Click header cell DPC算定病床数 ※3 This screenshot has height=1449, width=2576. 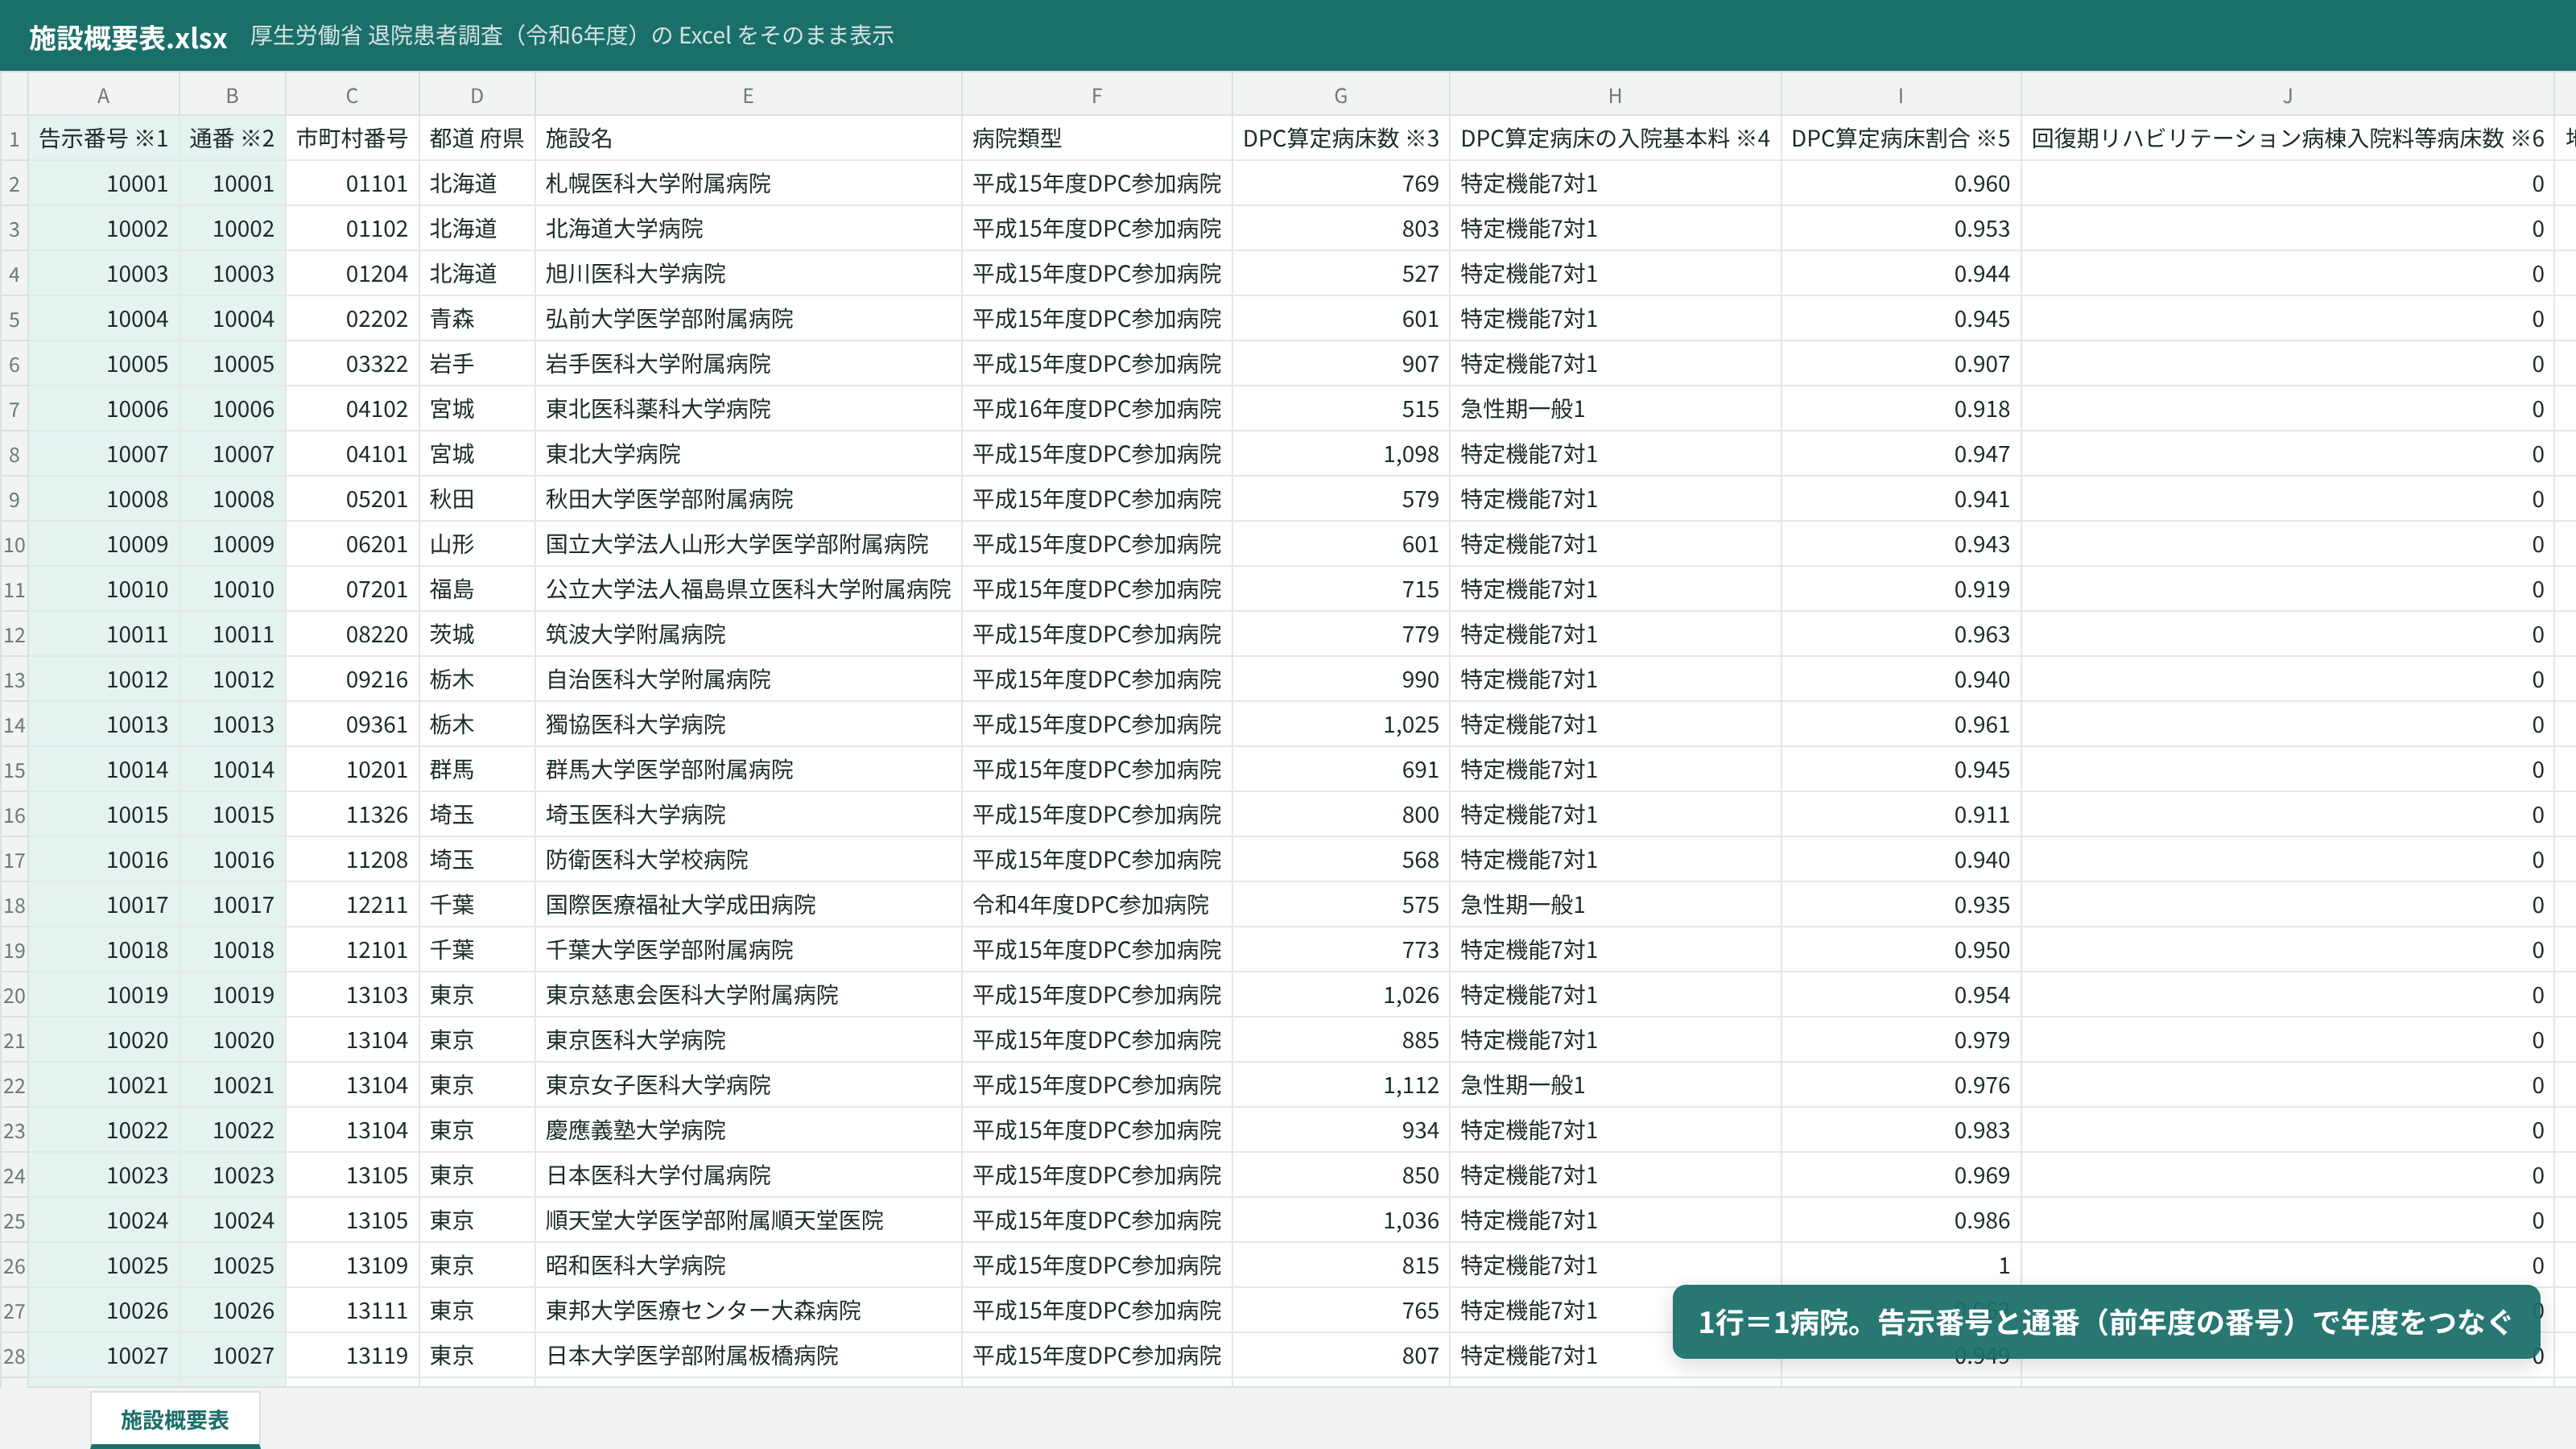(1341, 139)
